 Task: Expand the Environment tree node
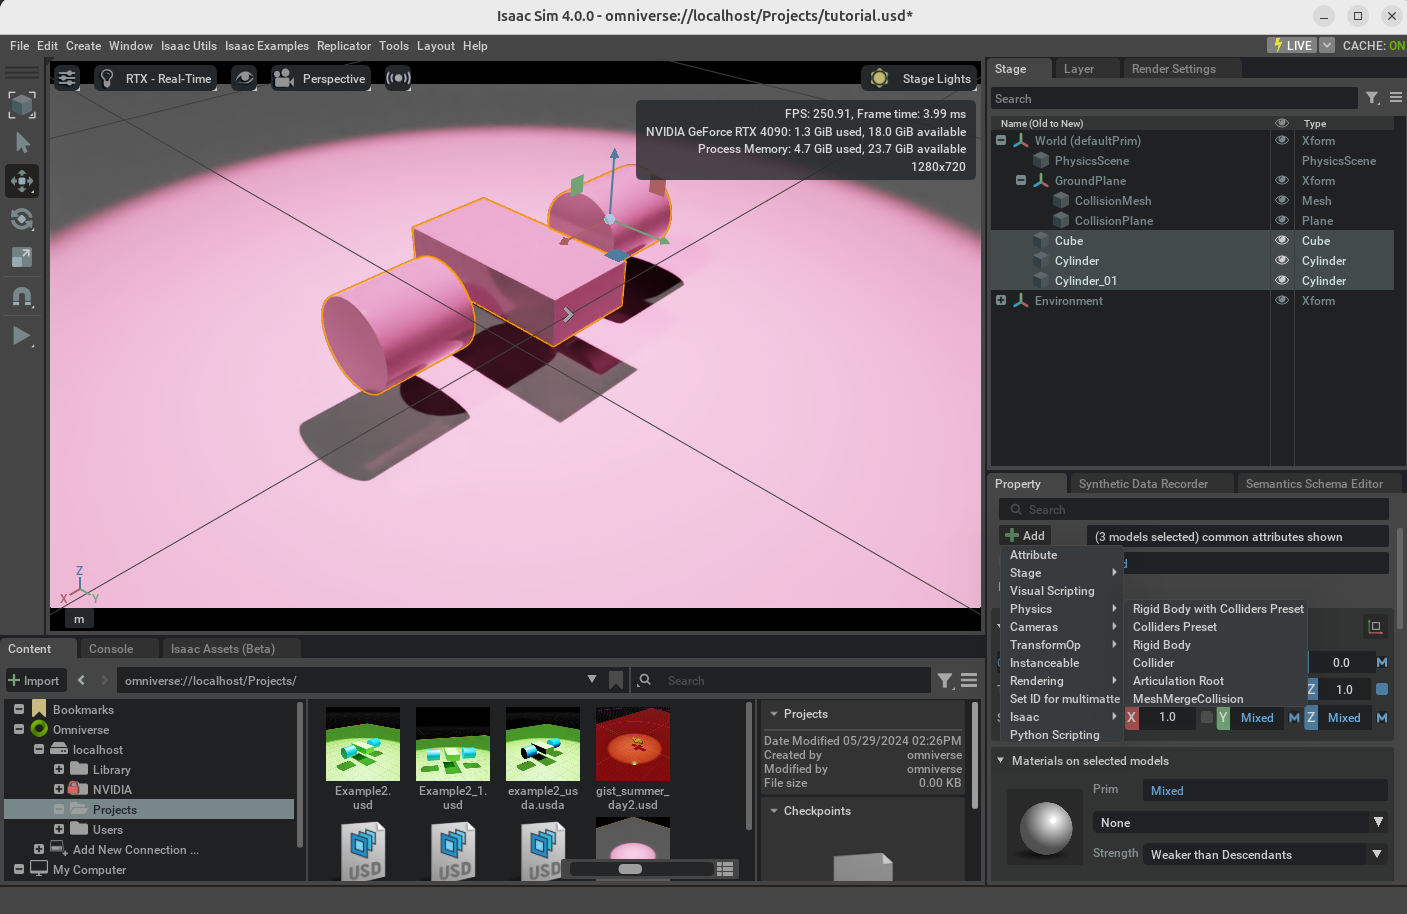(1001, 301)
